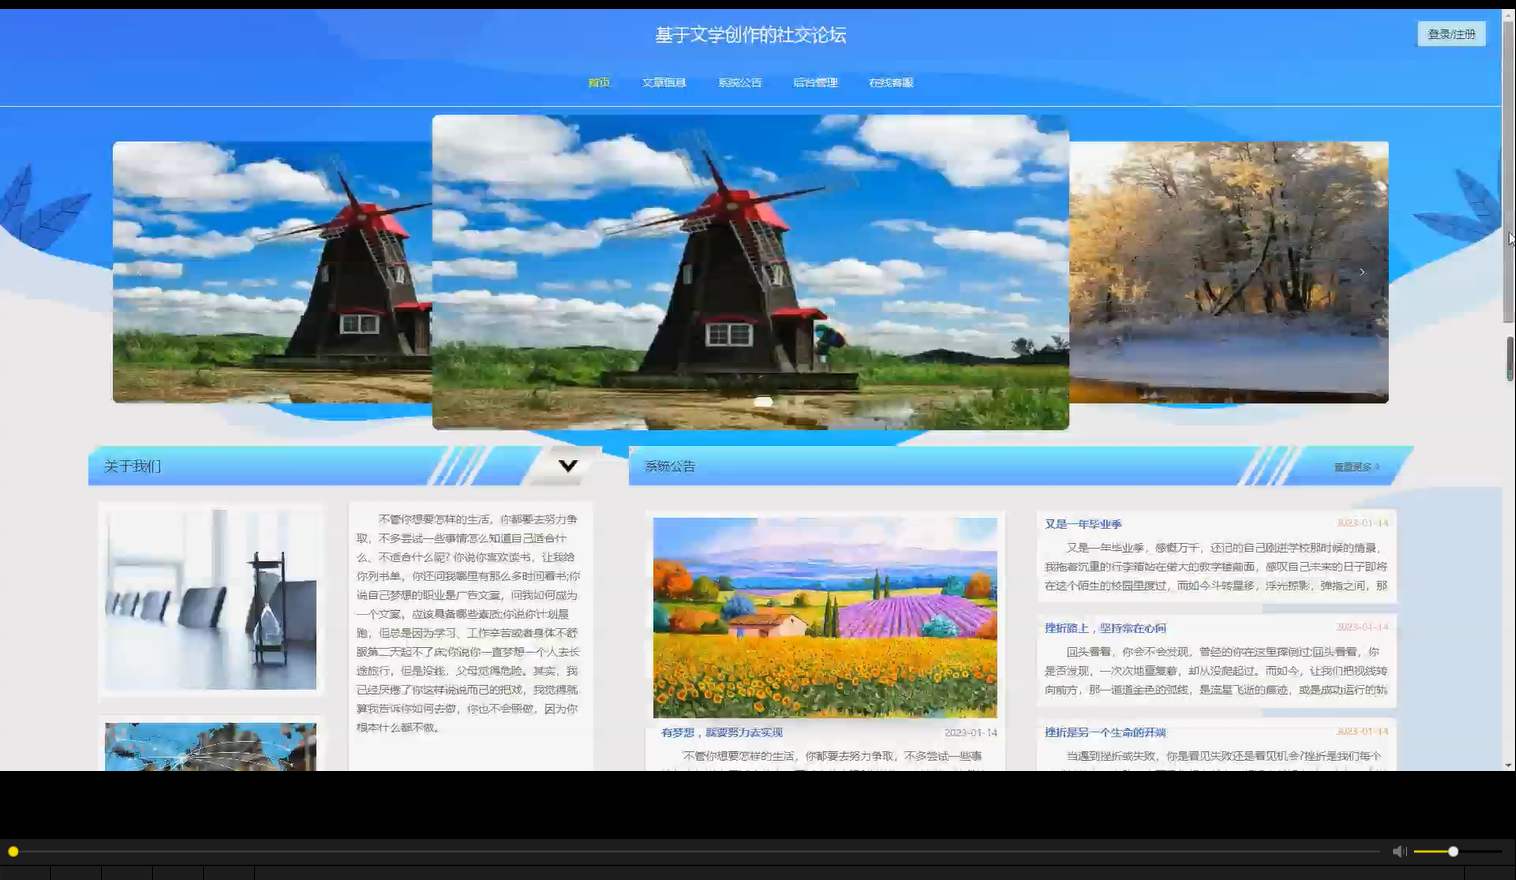Click the arrow icon beside the right scrollbar
This screenshot has width=1516, height=880.
tap(1510, 238)
